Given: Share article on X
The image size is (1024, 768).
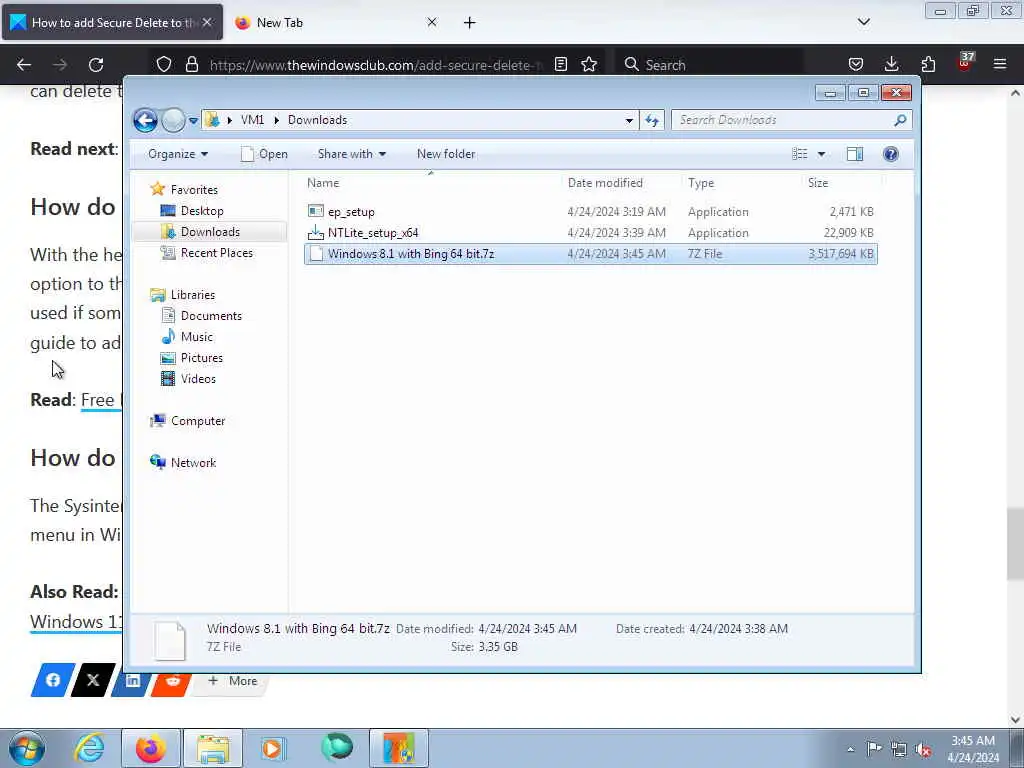Looking at the screenshot, I should (93, 680).
